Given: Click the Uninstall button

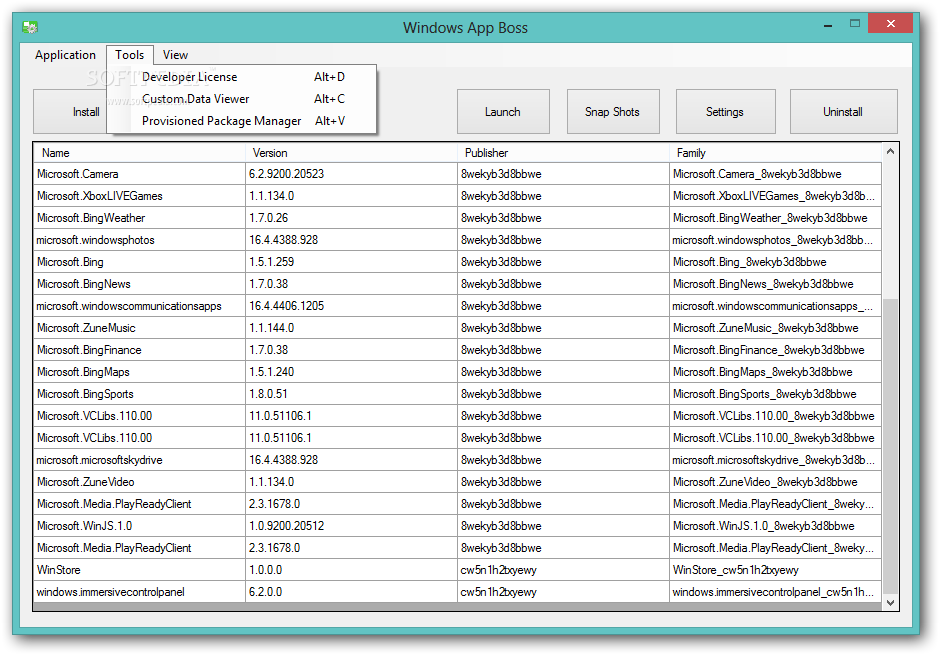Looking at the screenshot, I should pyautogui.click(x=843, y=111).
